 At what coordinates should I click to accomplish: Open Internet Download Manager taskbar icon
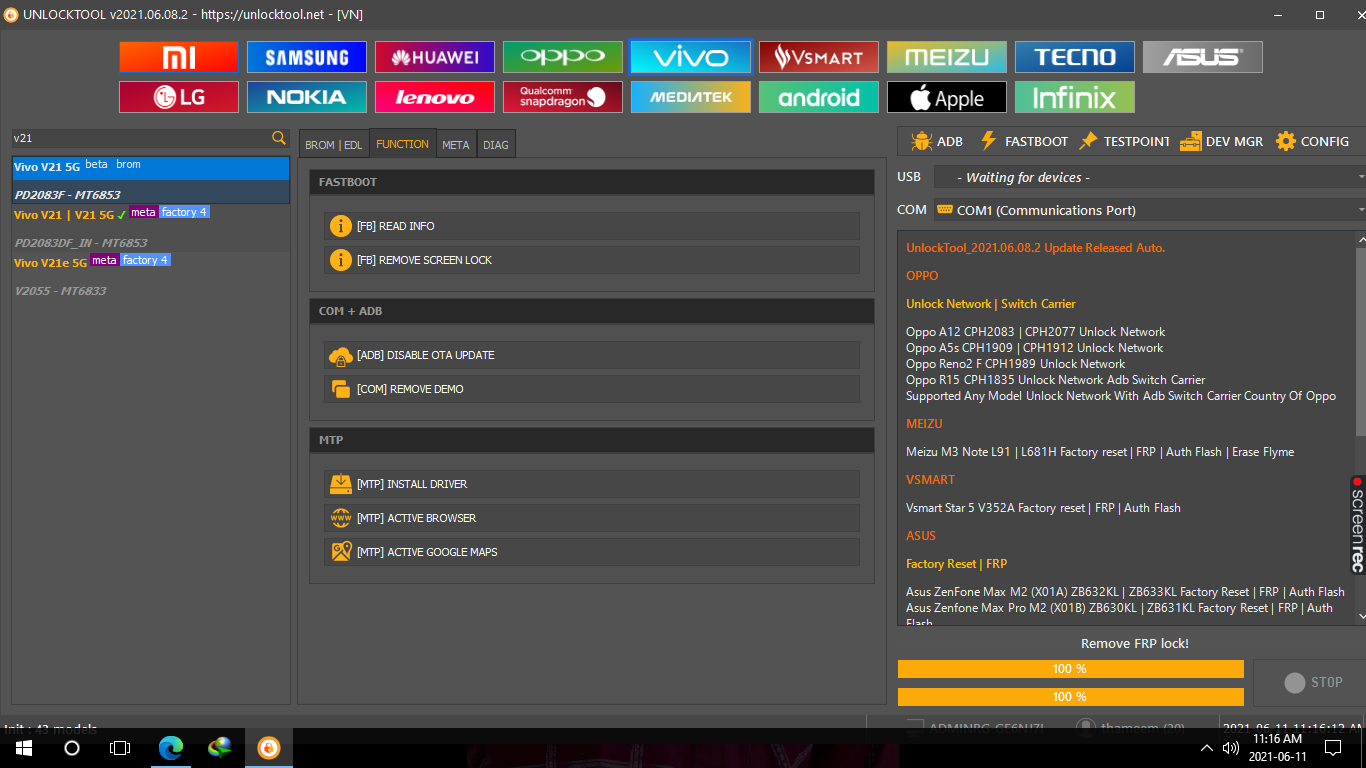[220, 748]
